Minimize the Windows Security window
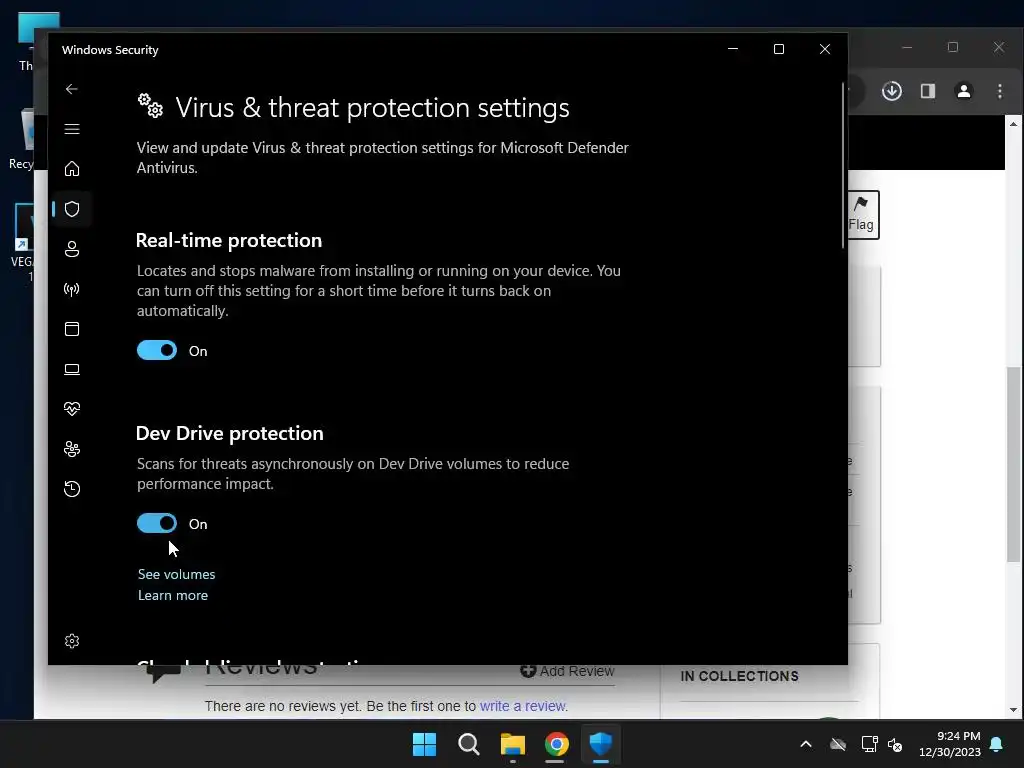The image size is (1024, 768). click(x=733, y=49)
